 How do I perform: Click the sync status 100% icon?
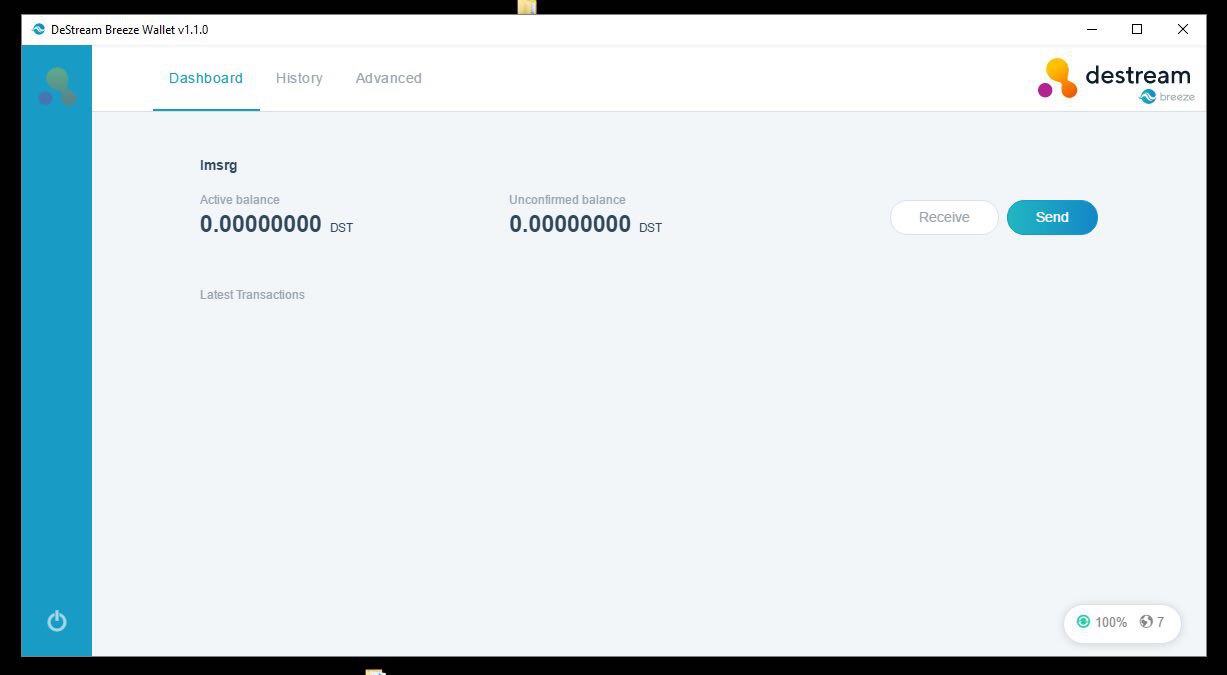[x=1083, y=622]
